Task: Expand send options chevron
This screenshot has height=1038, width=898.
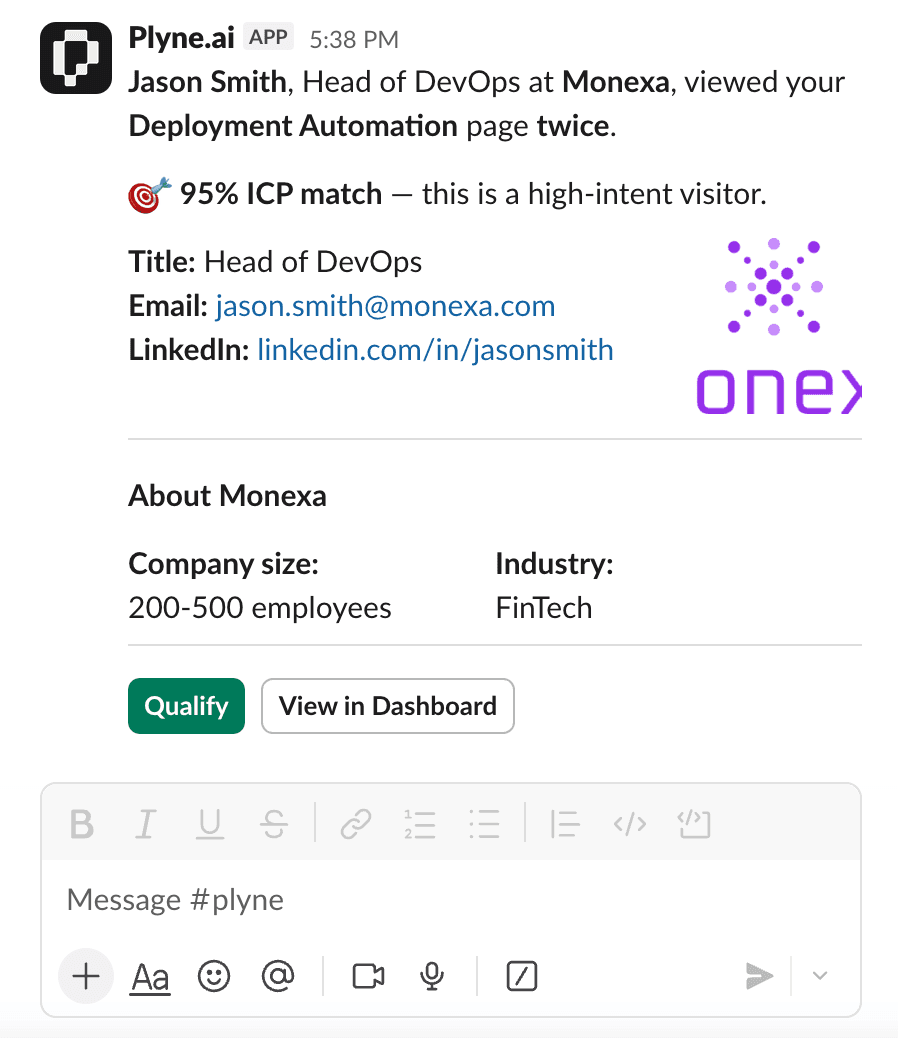Action: tap(820, 976)
